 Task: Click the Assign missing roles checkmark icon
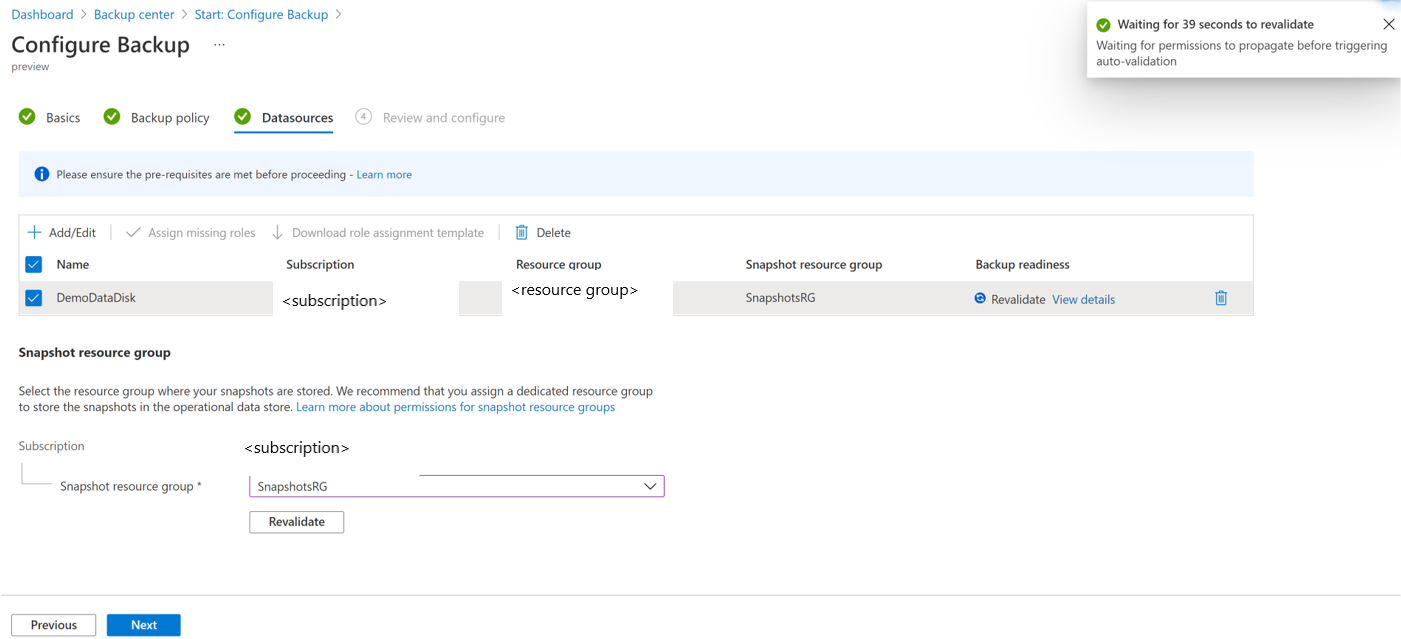click(133, 233)
